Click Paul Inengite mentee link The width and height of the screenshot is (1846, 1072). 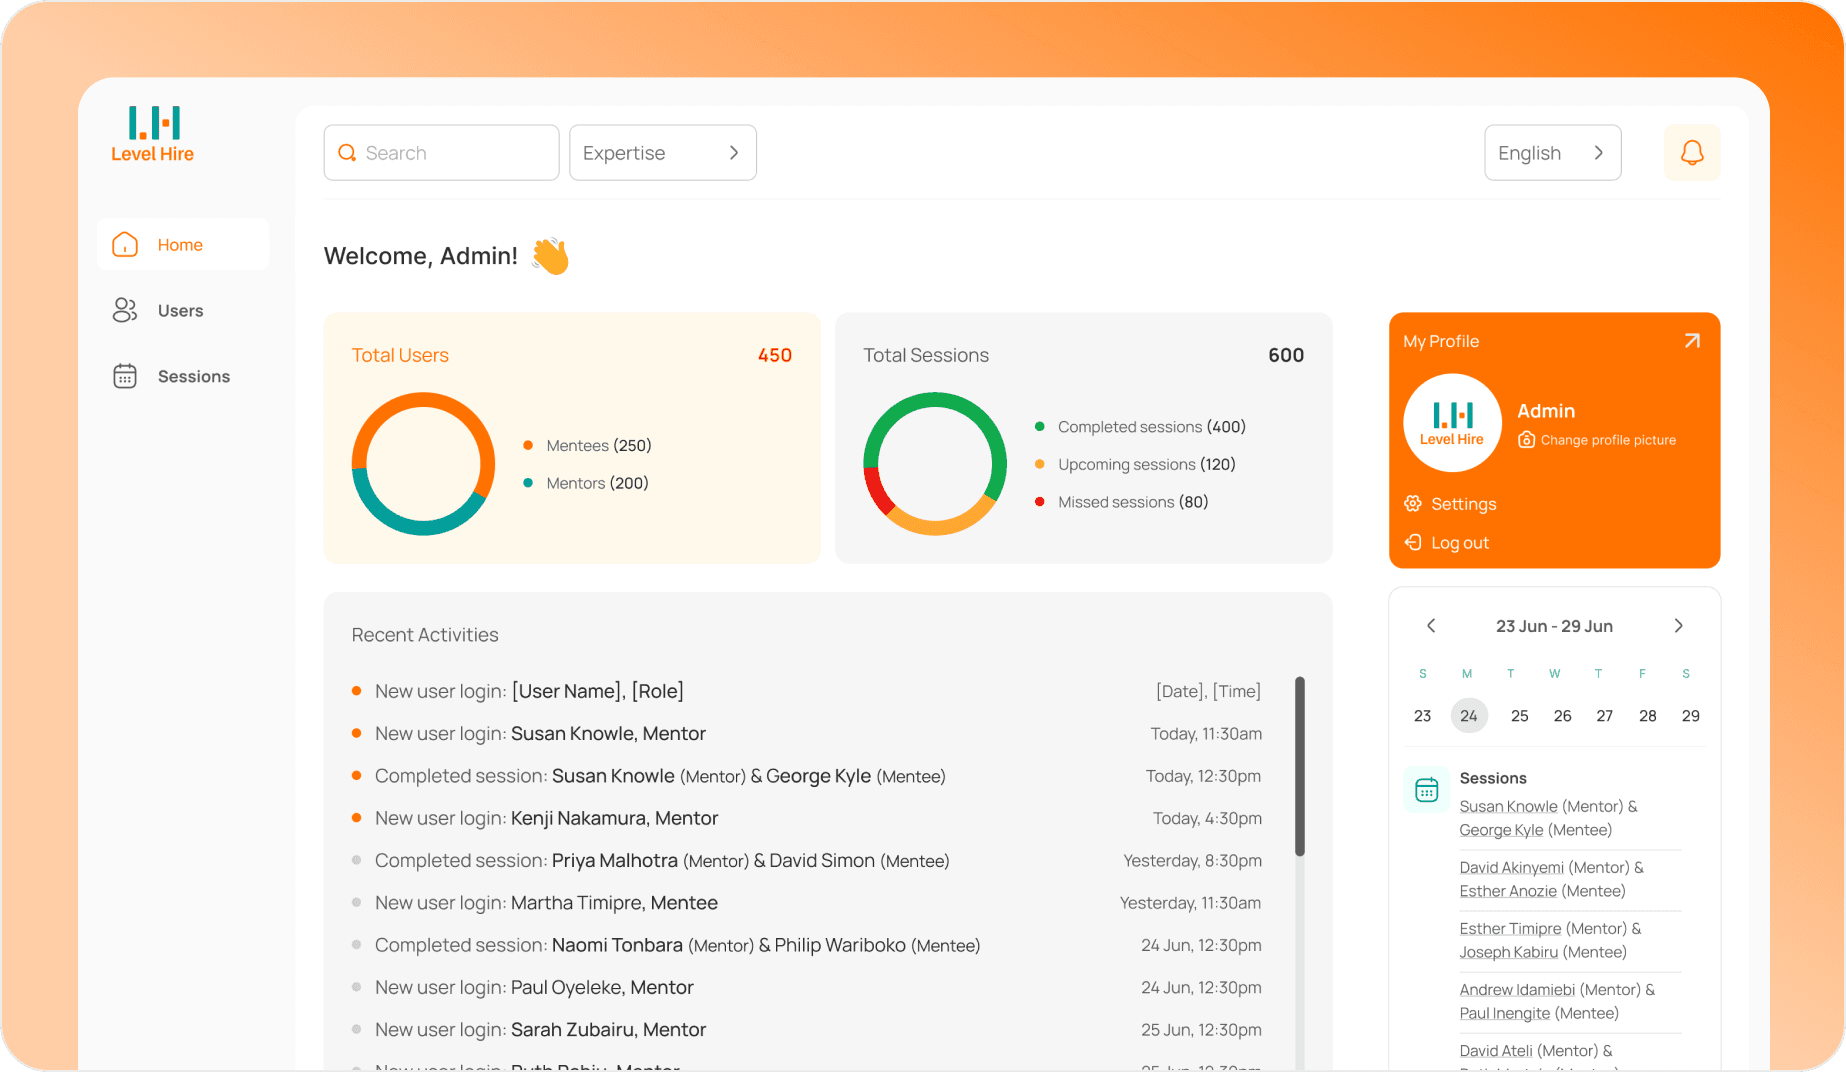click(x=1504, y=1013)
